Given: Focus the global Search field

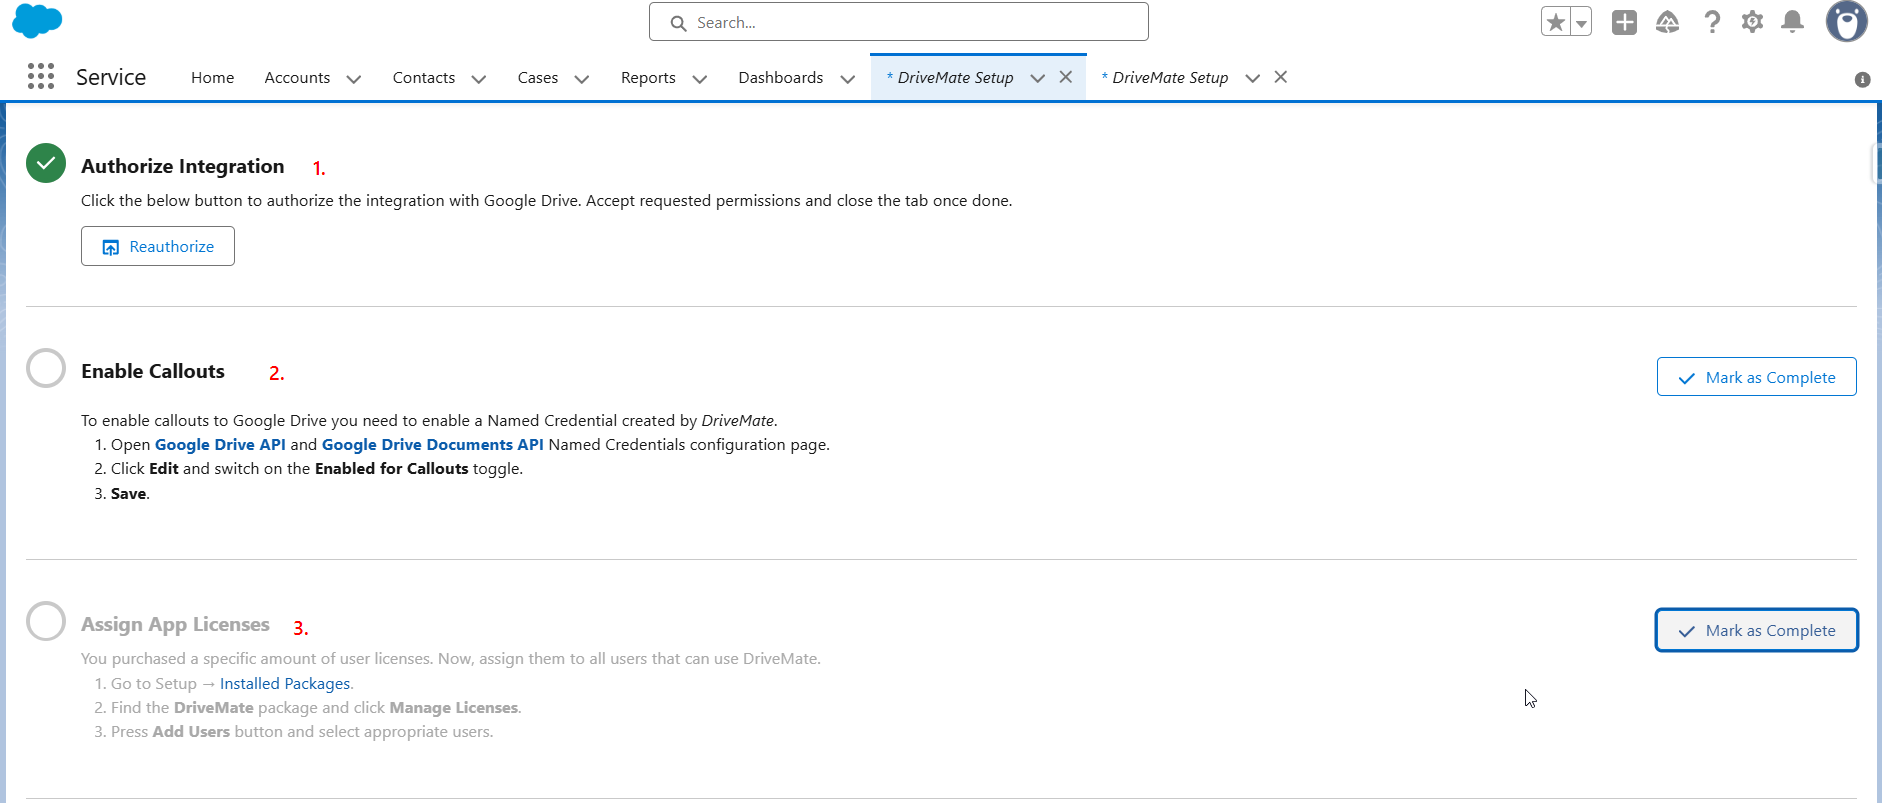Looking at the screenshot, I should [x=898, y=22].
